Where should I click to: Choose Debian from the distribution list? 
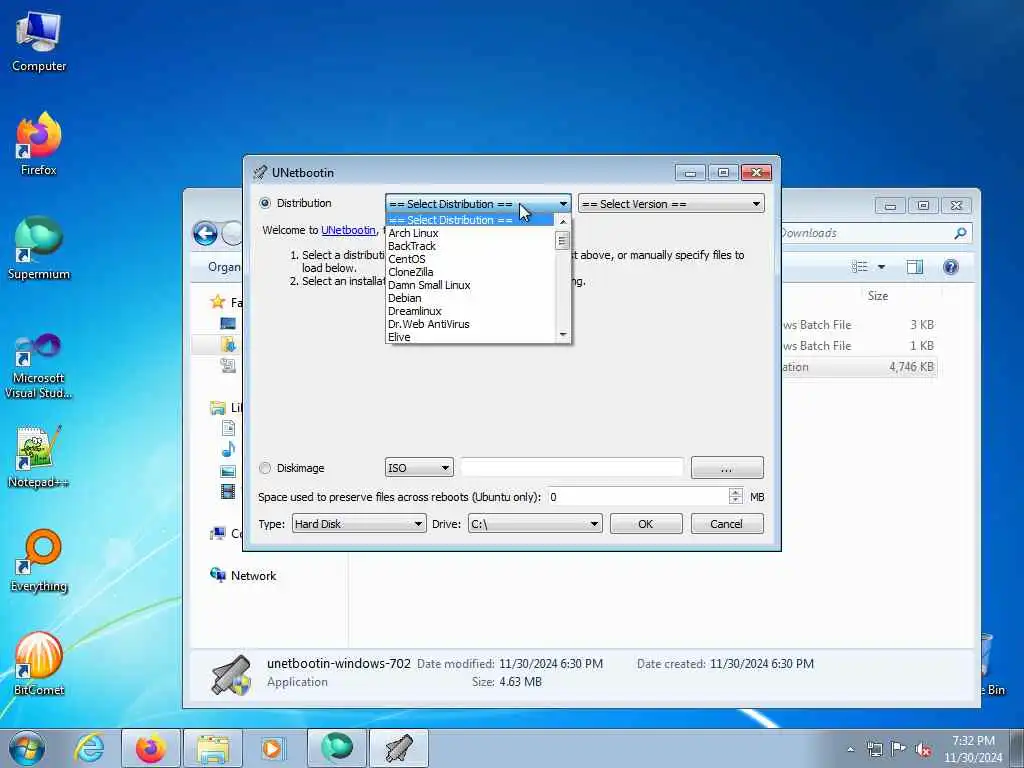point(470,298)
